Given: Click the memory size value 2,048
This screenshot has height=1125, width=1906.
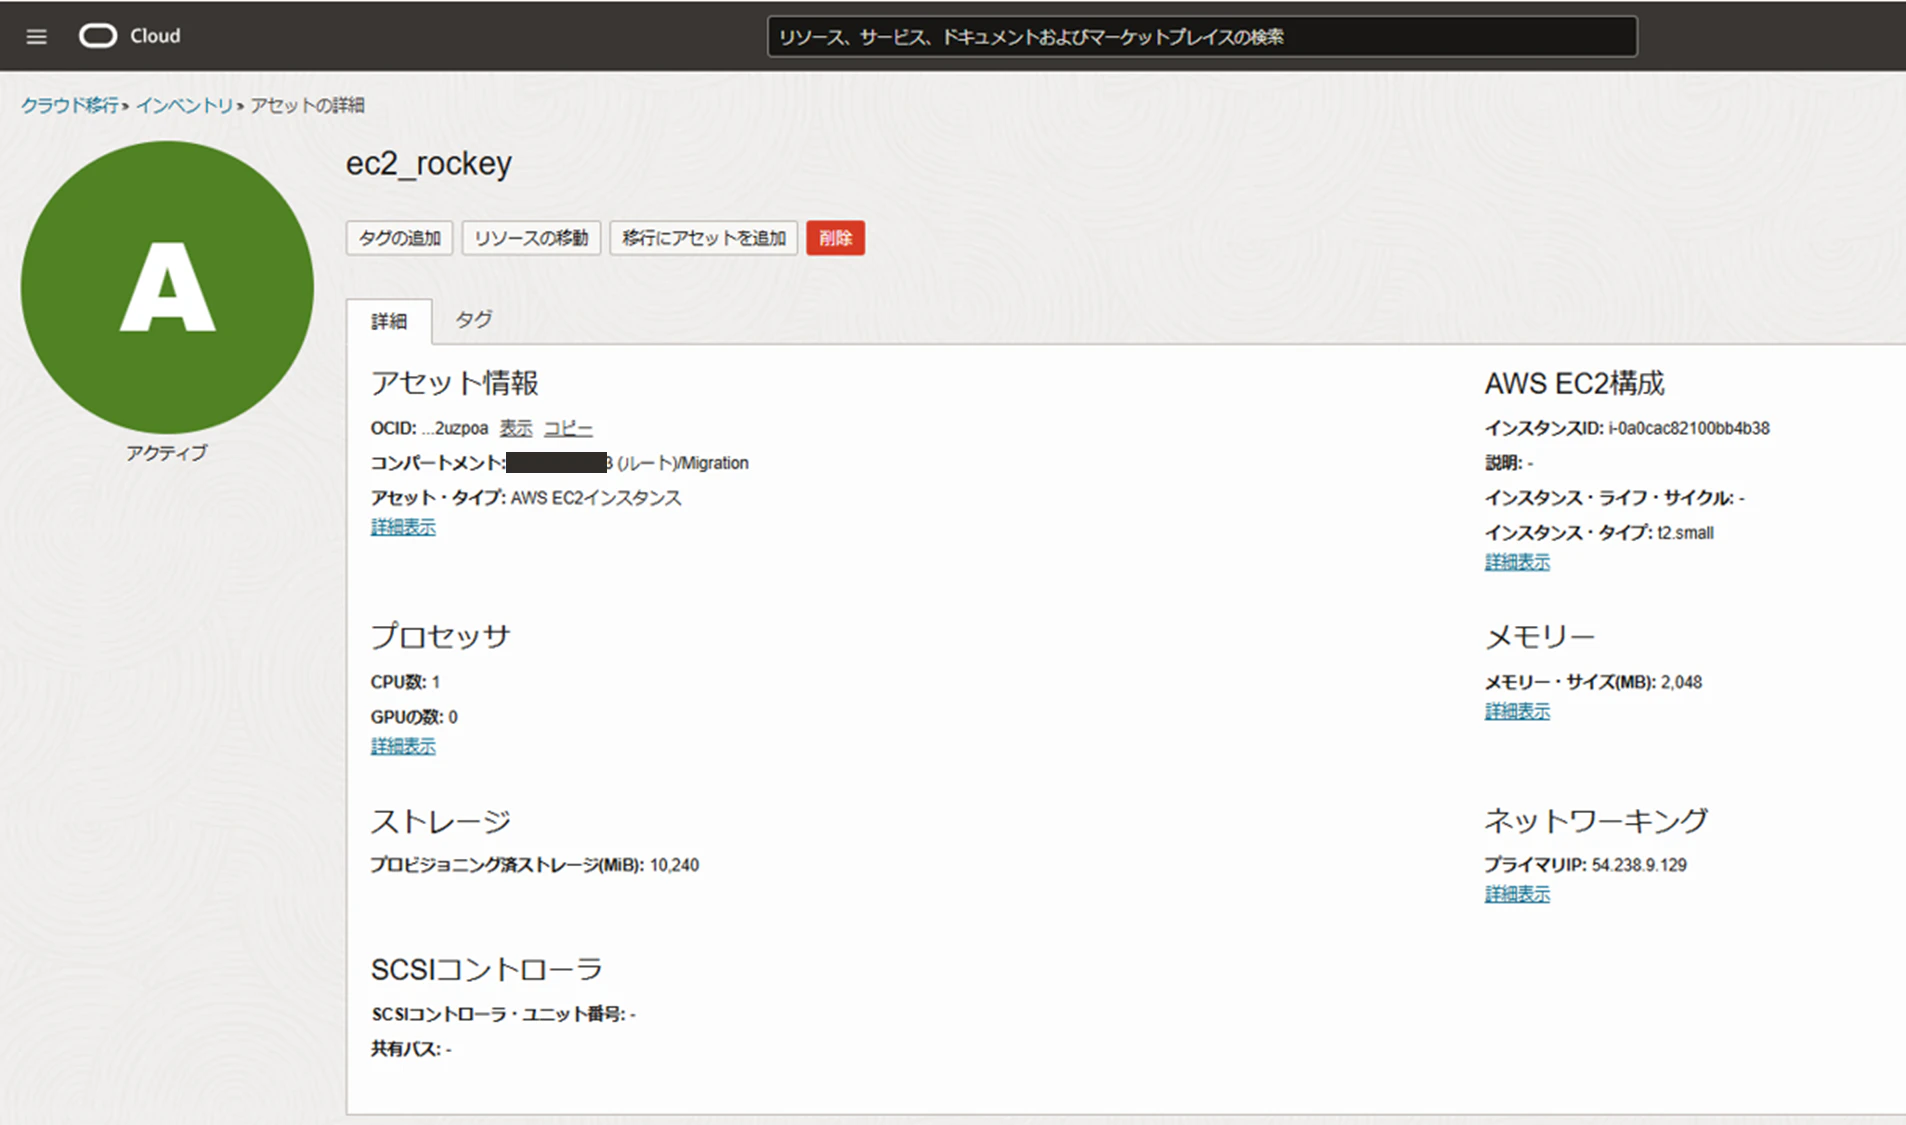Looking at the screenshot, I should coord(1681,682).
